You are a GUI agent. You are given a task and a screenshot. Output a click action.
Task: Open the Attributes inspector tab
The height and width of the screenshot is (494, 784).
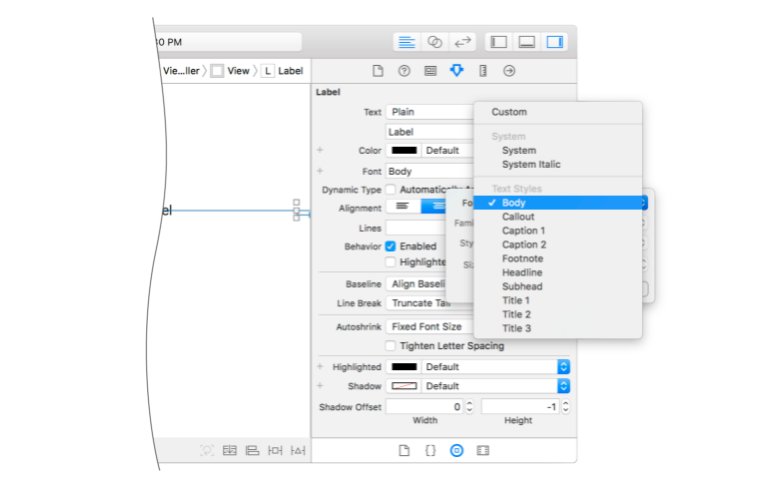[x=457, y=71]
